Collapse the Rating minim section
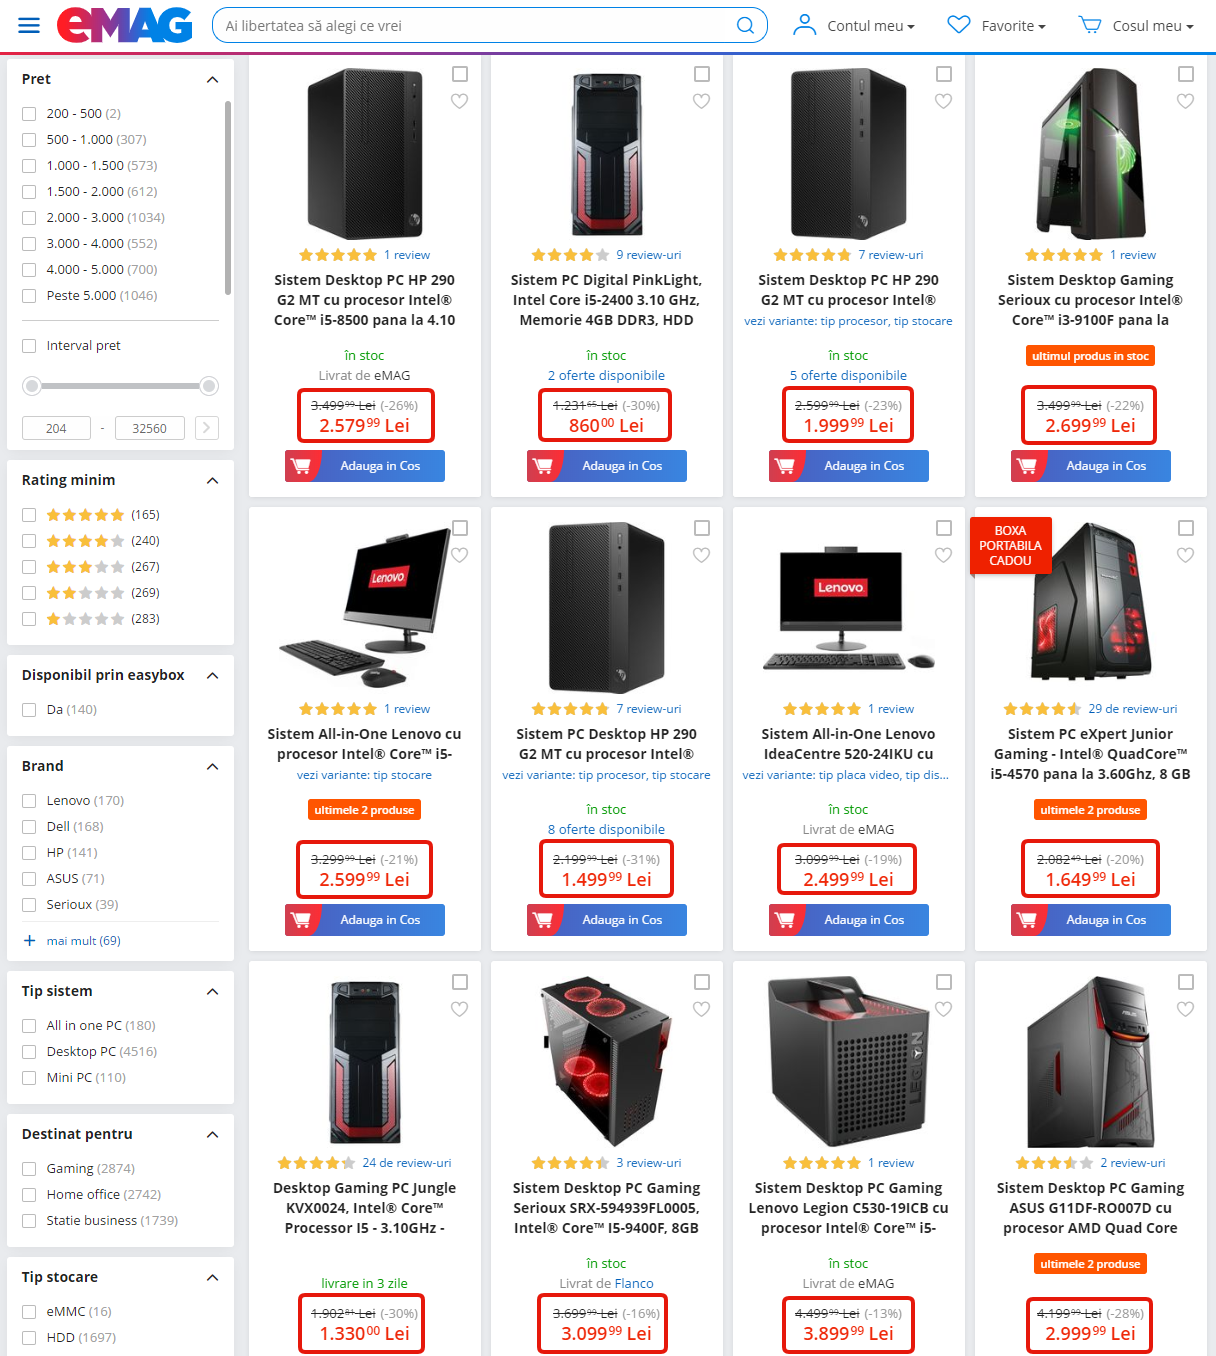This screenshot has height=1356, width=1216. click(212, 480)
